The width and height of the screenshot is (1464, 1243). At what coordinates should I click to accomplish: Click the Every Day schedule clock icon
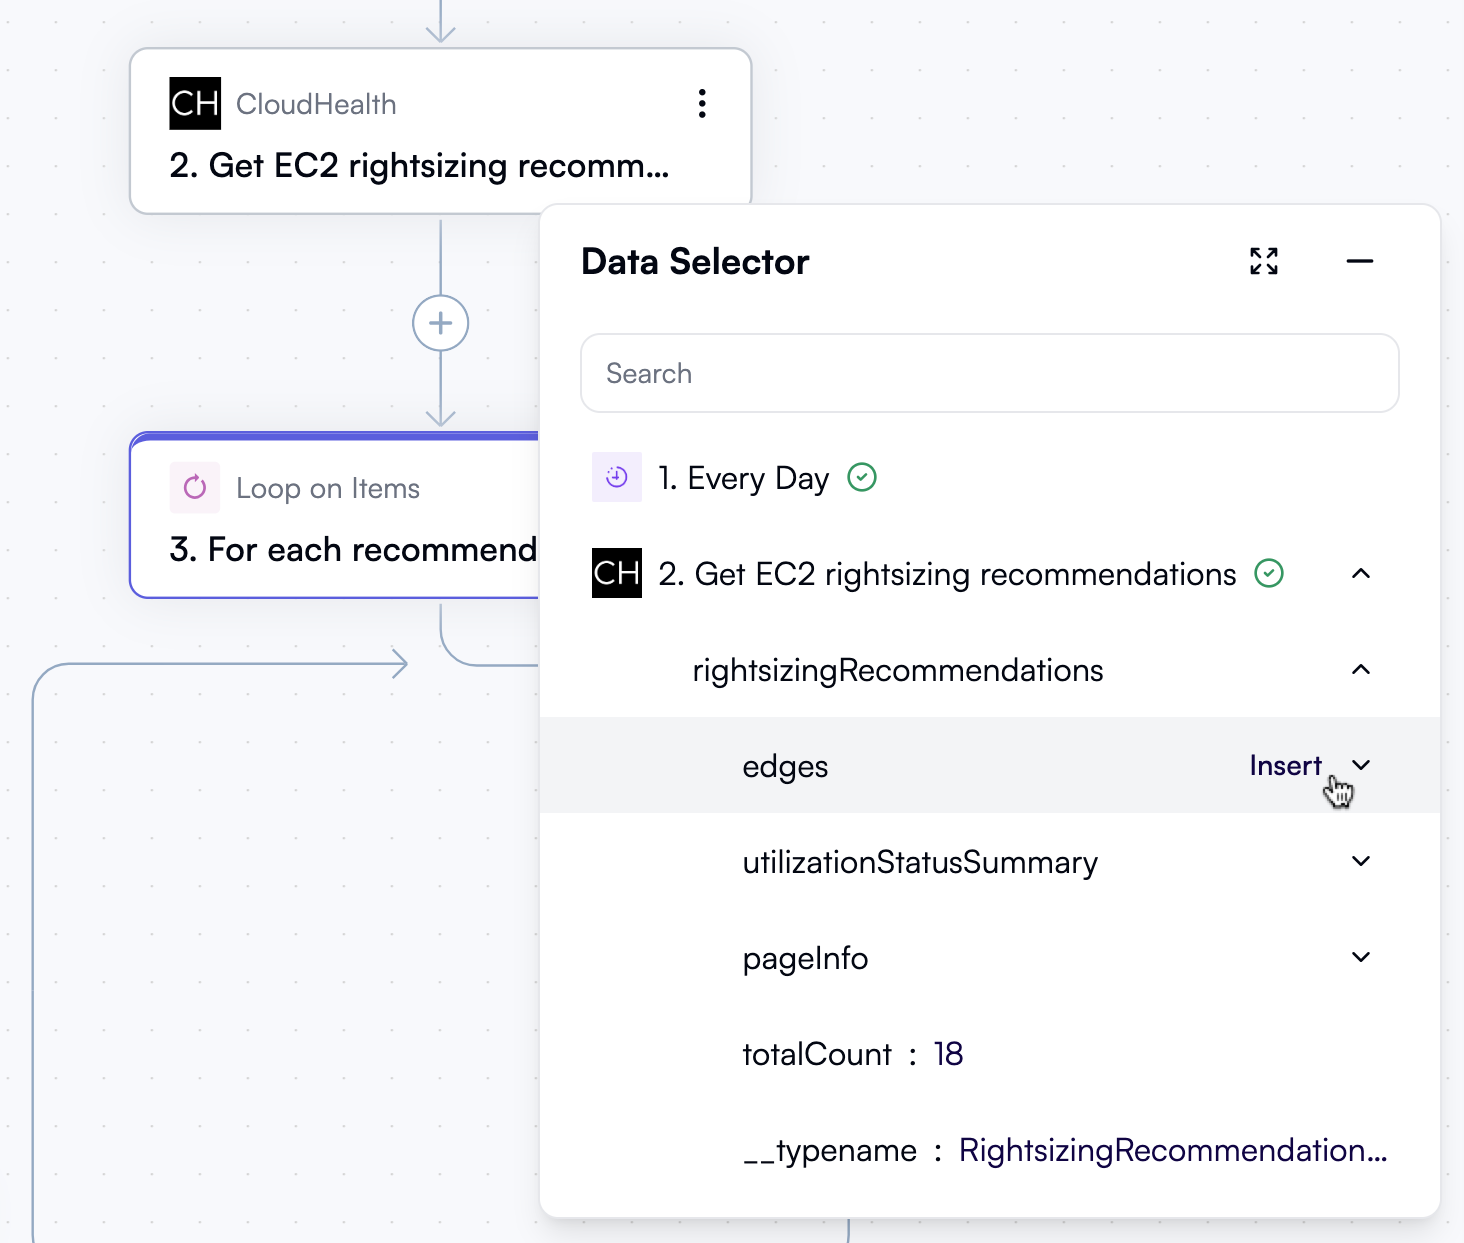point(617,477)
